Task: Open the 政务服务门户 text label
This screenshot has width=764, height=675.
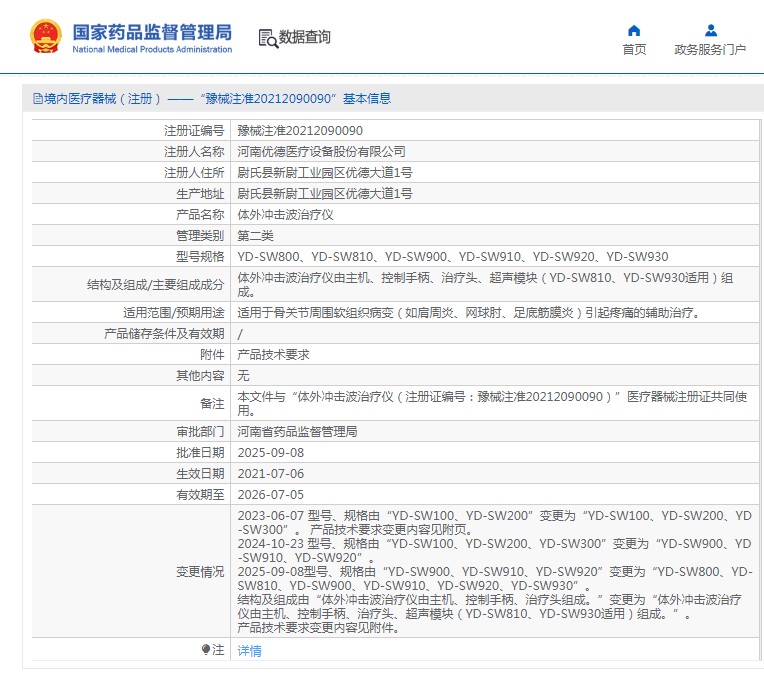Action: (710, 50)
